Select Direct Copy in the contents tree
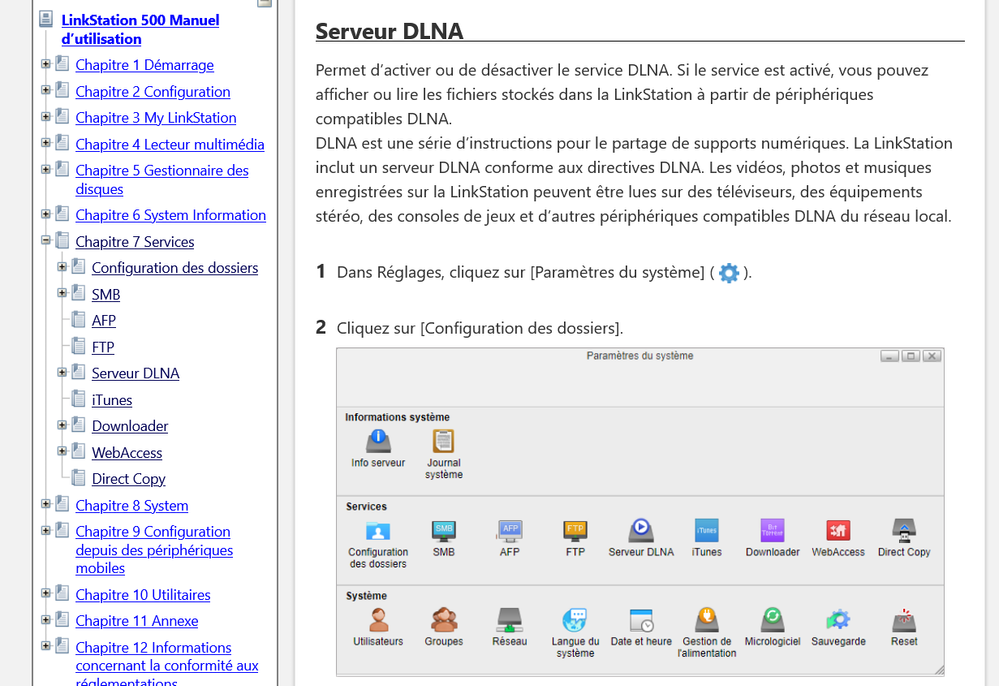Viewport: 999px width, 686px height. [x=129, y=479]
